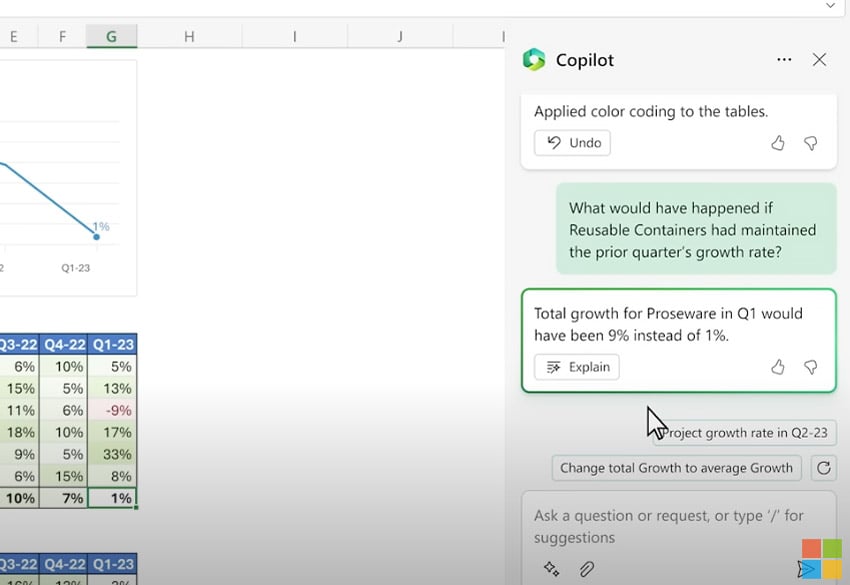850x585 pixels.
Task: Click the Copilot logo icon
Action: 534,59
